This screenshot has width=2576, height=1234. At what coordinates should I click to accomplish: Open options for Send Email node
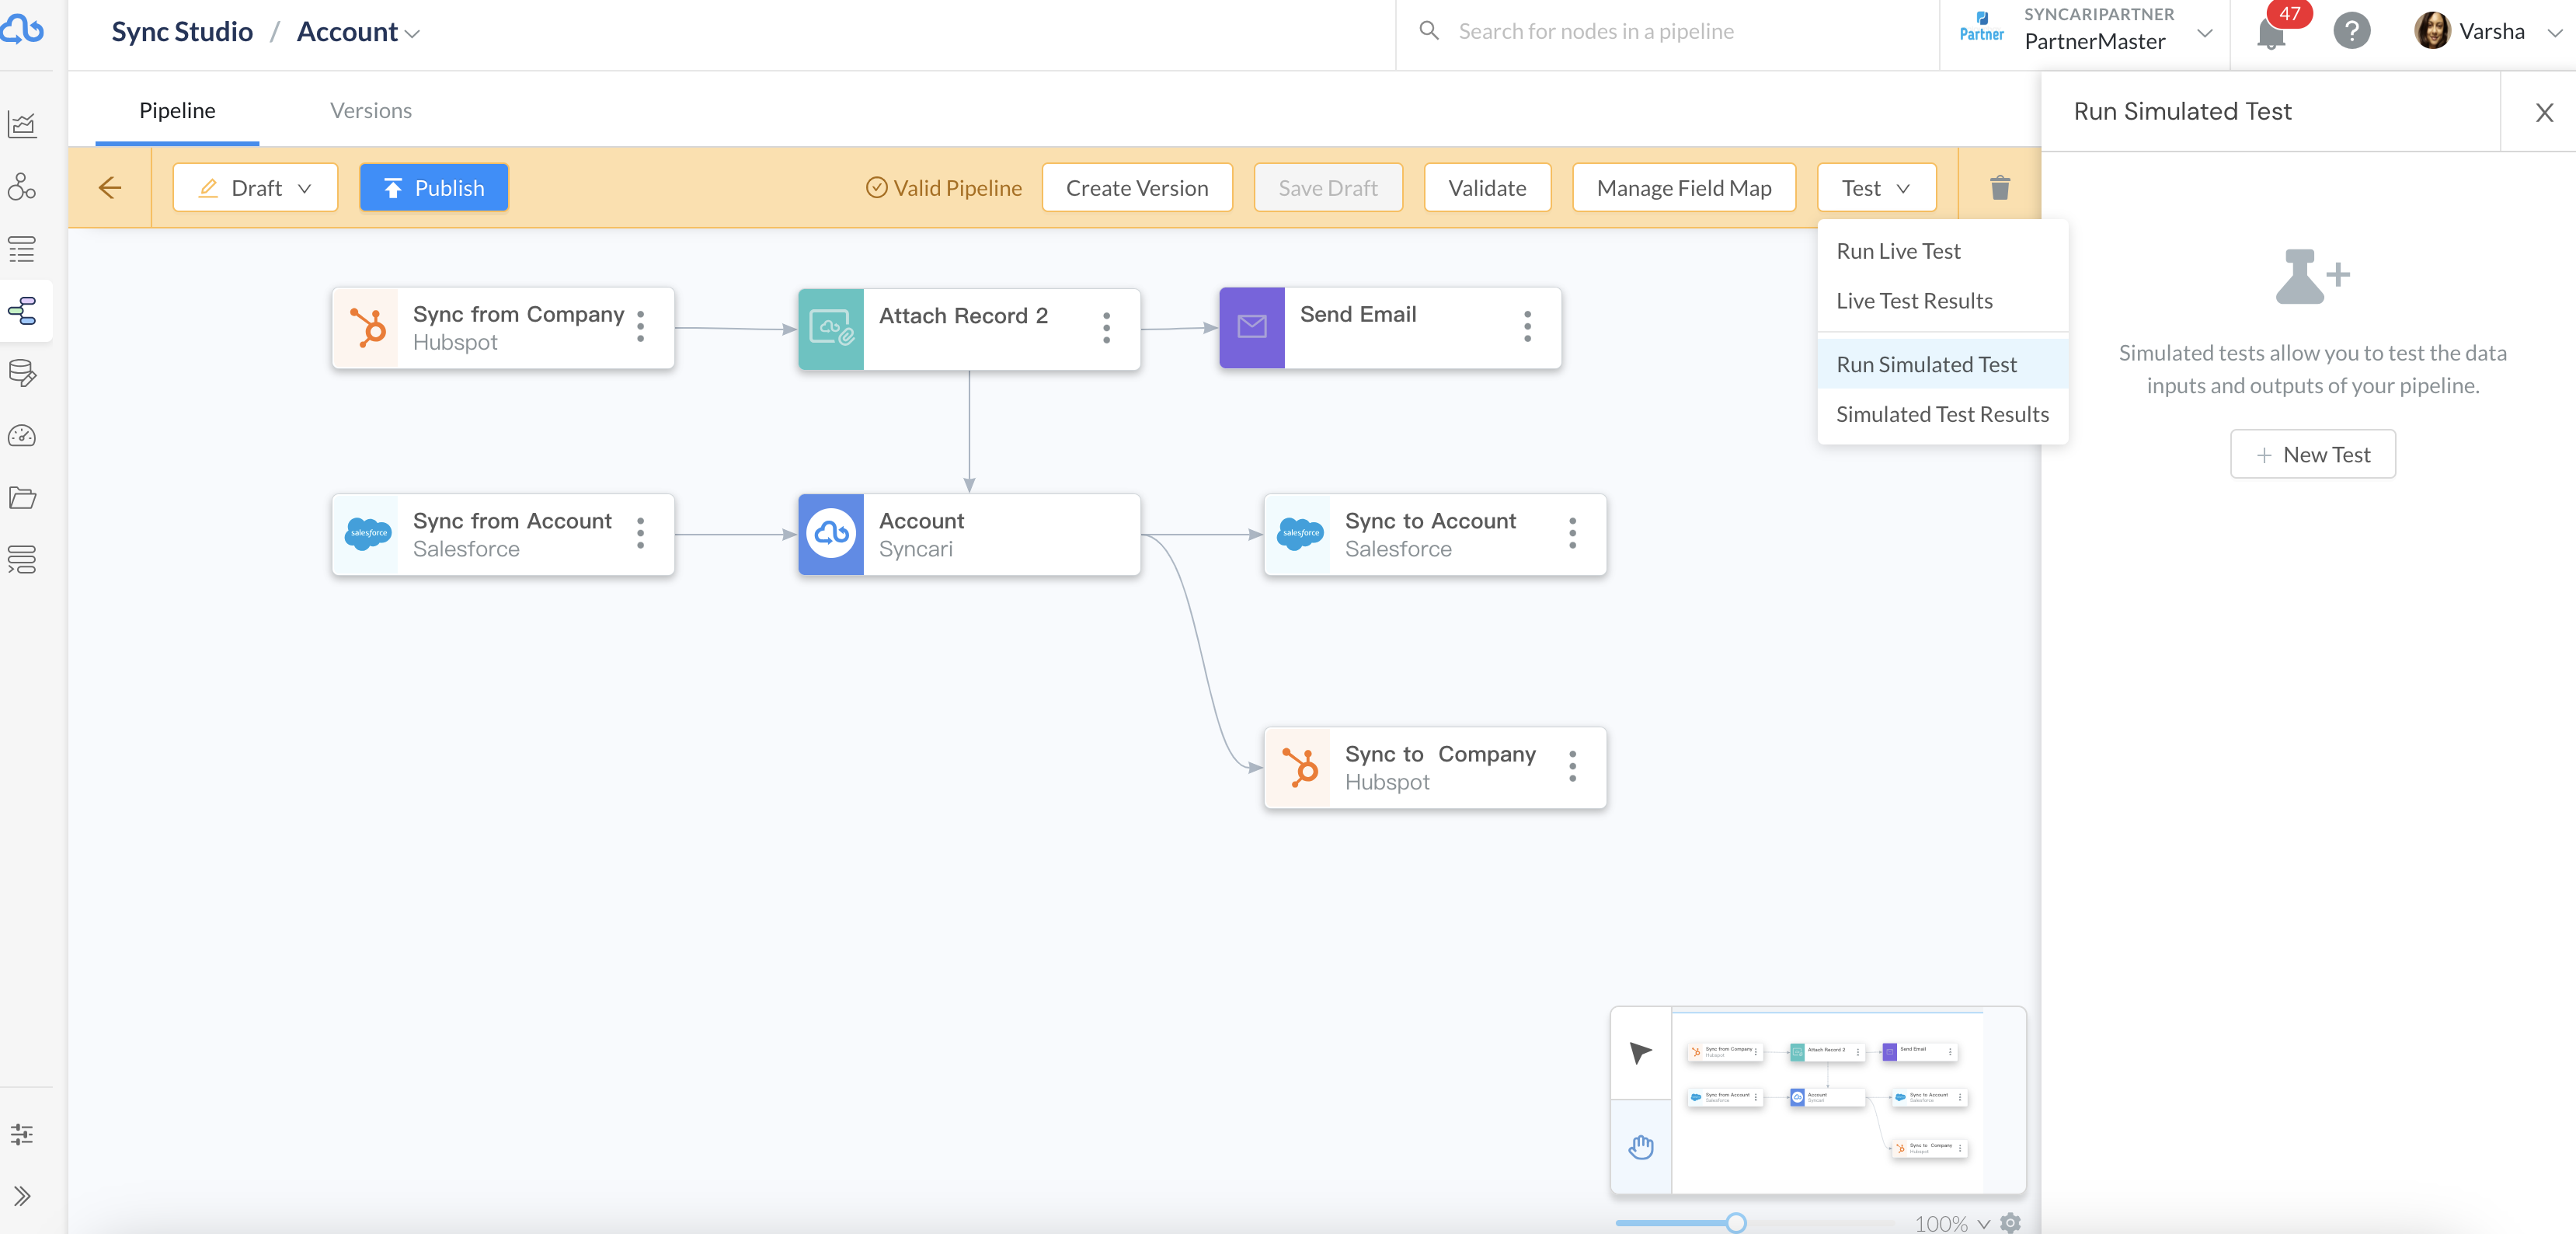(1527, 326)
